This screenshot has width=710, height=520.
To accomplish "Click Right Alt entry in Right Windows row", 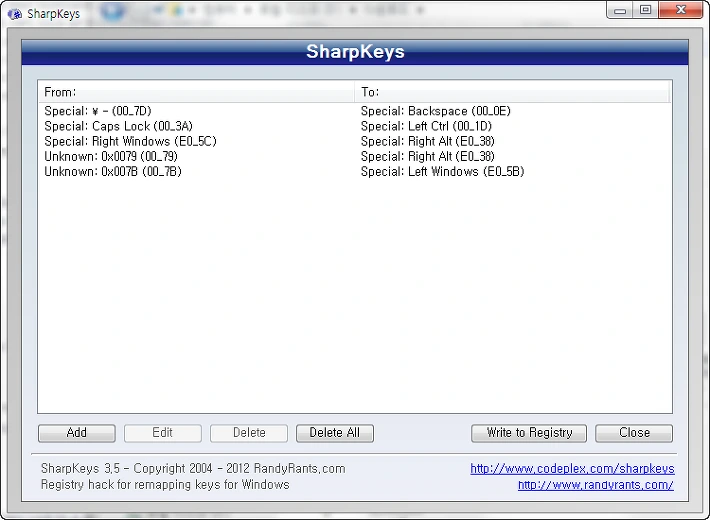I will coord(427,141).
